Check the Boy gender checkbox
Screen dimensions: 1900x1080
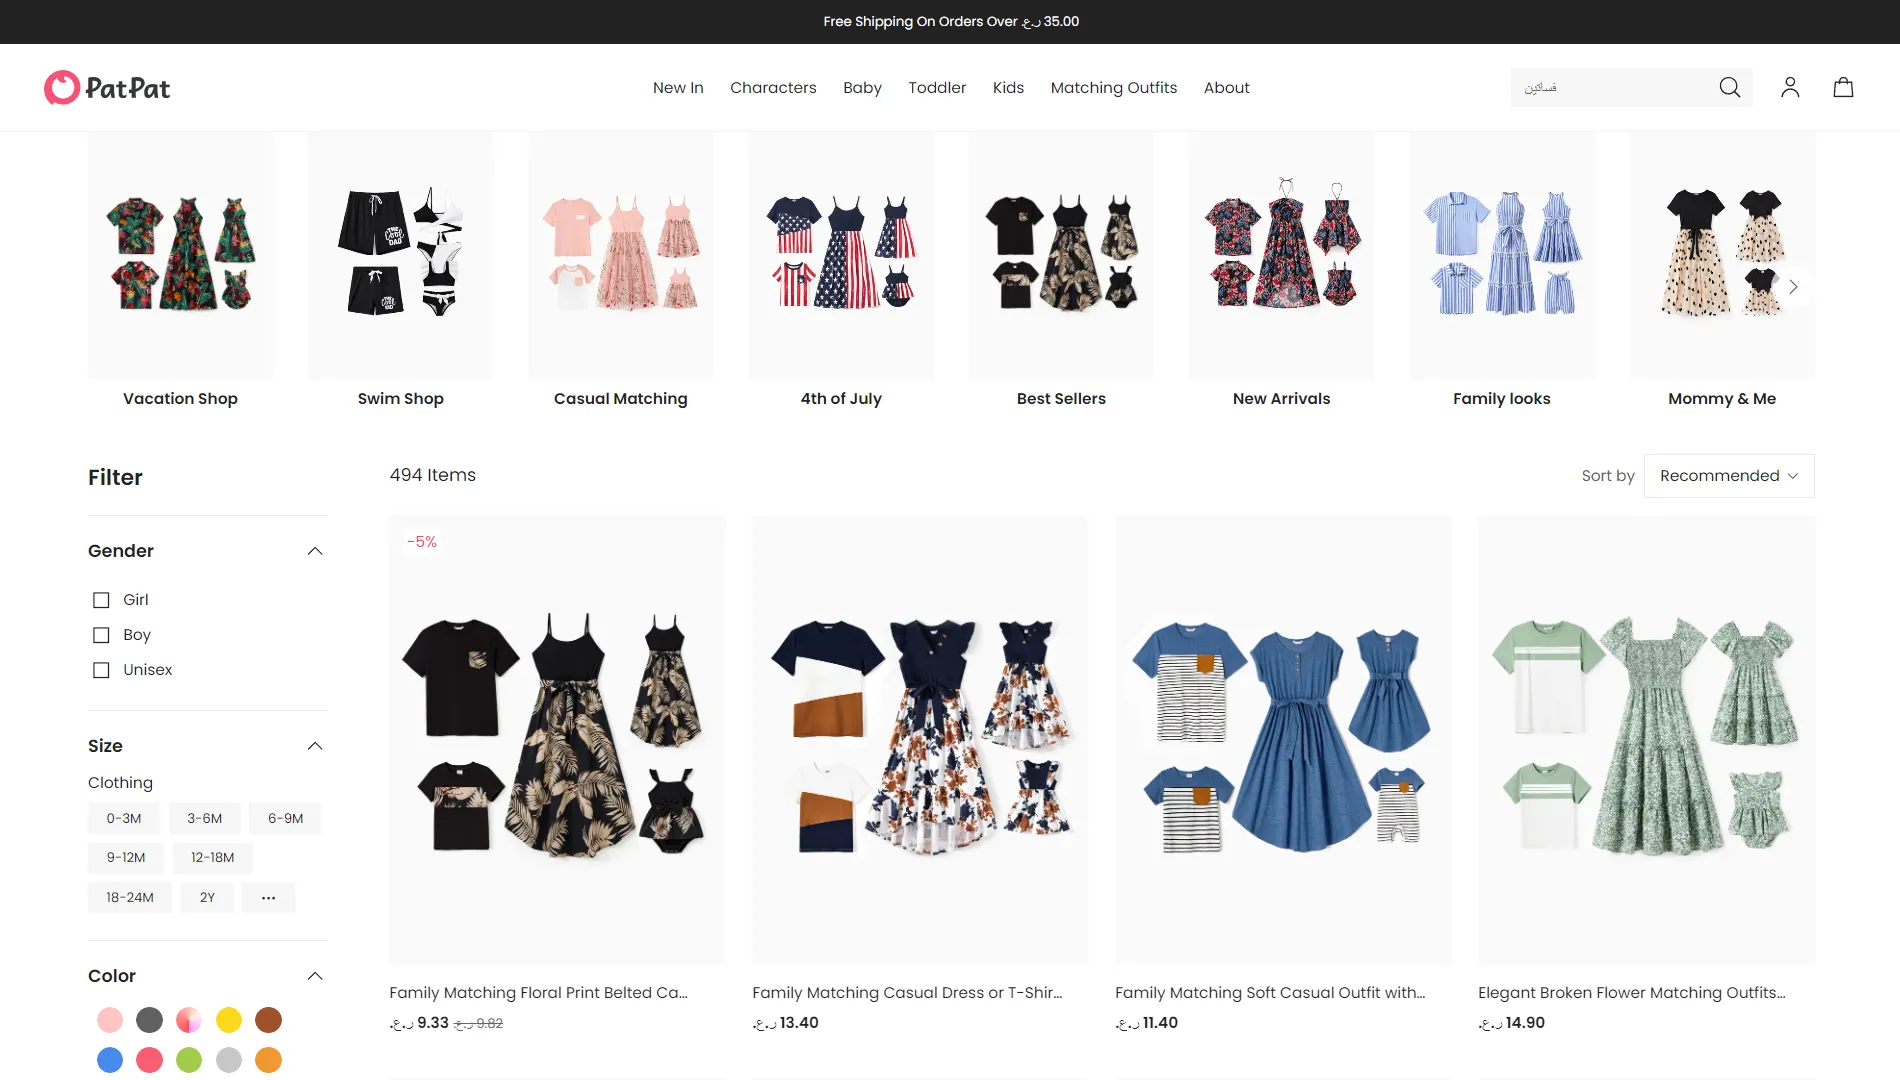click(101, 635)
